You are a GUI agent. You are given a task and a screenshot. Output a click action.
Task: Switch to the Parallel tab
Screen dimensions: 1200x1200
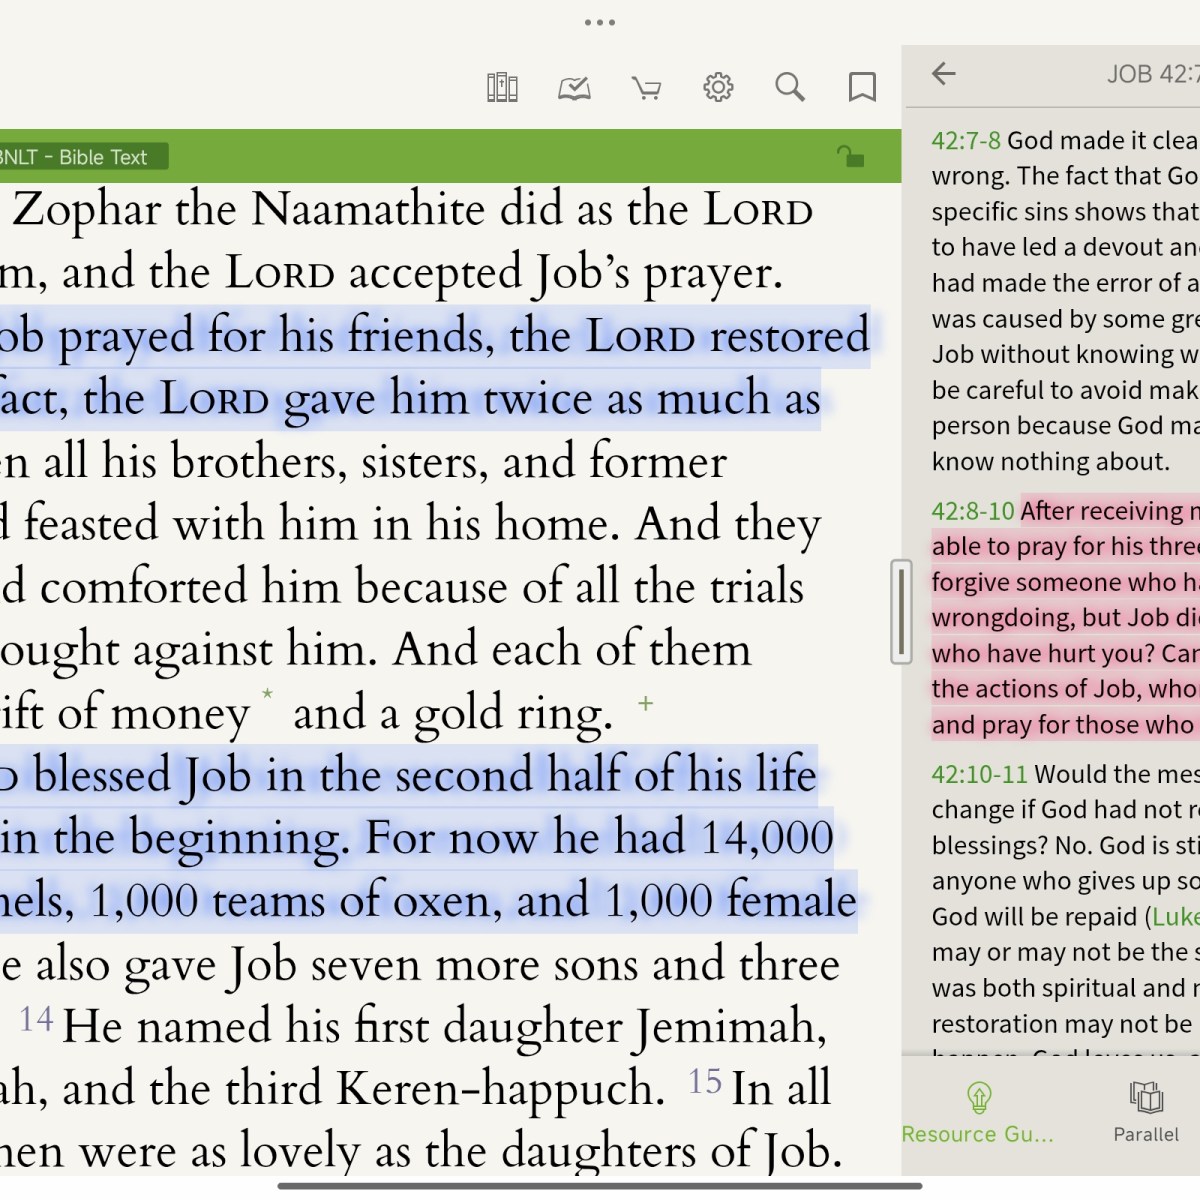click(1146, 1111)
